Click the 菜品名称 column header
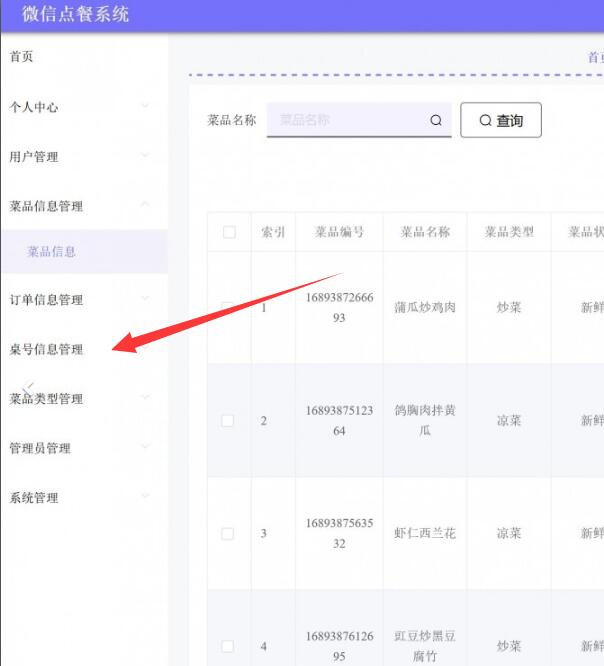604x666 pixels. tap(425, 232)
